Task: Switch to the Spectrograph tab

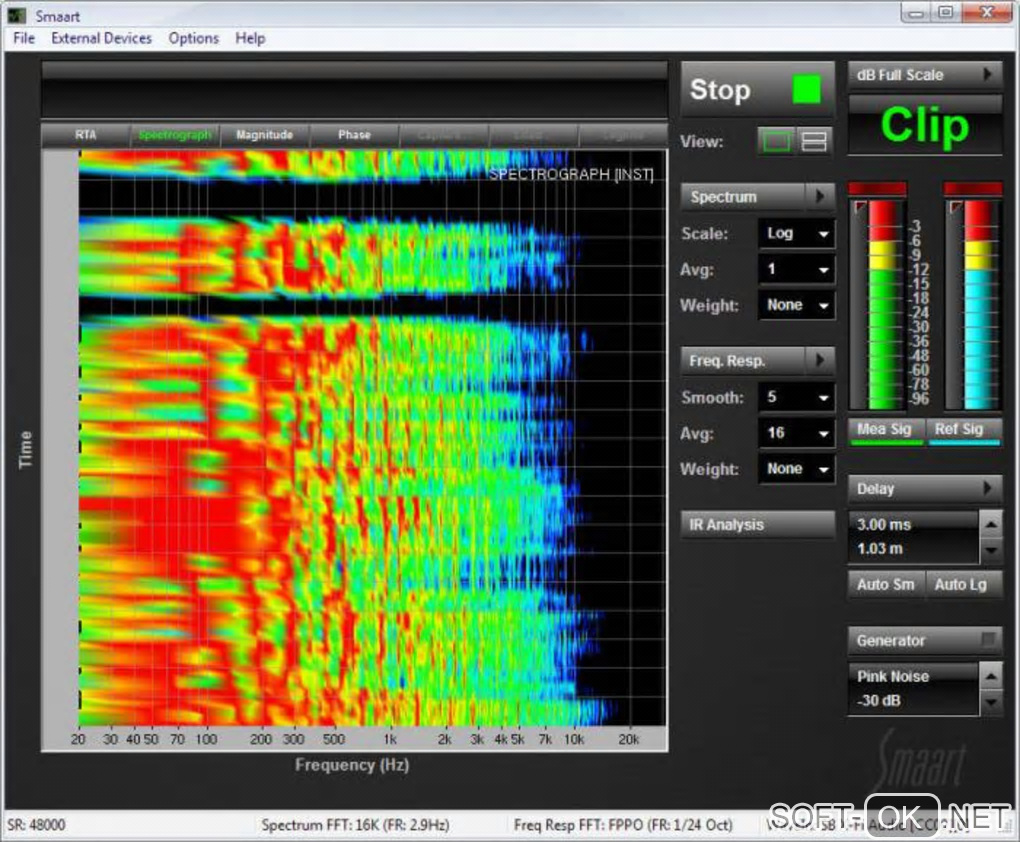Action: [x=175, y=135]
